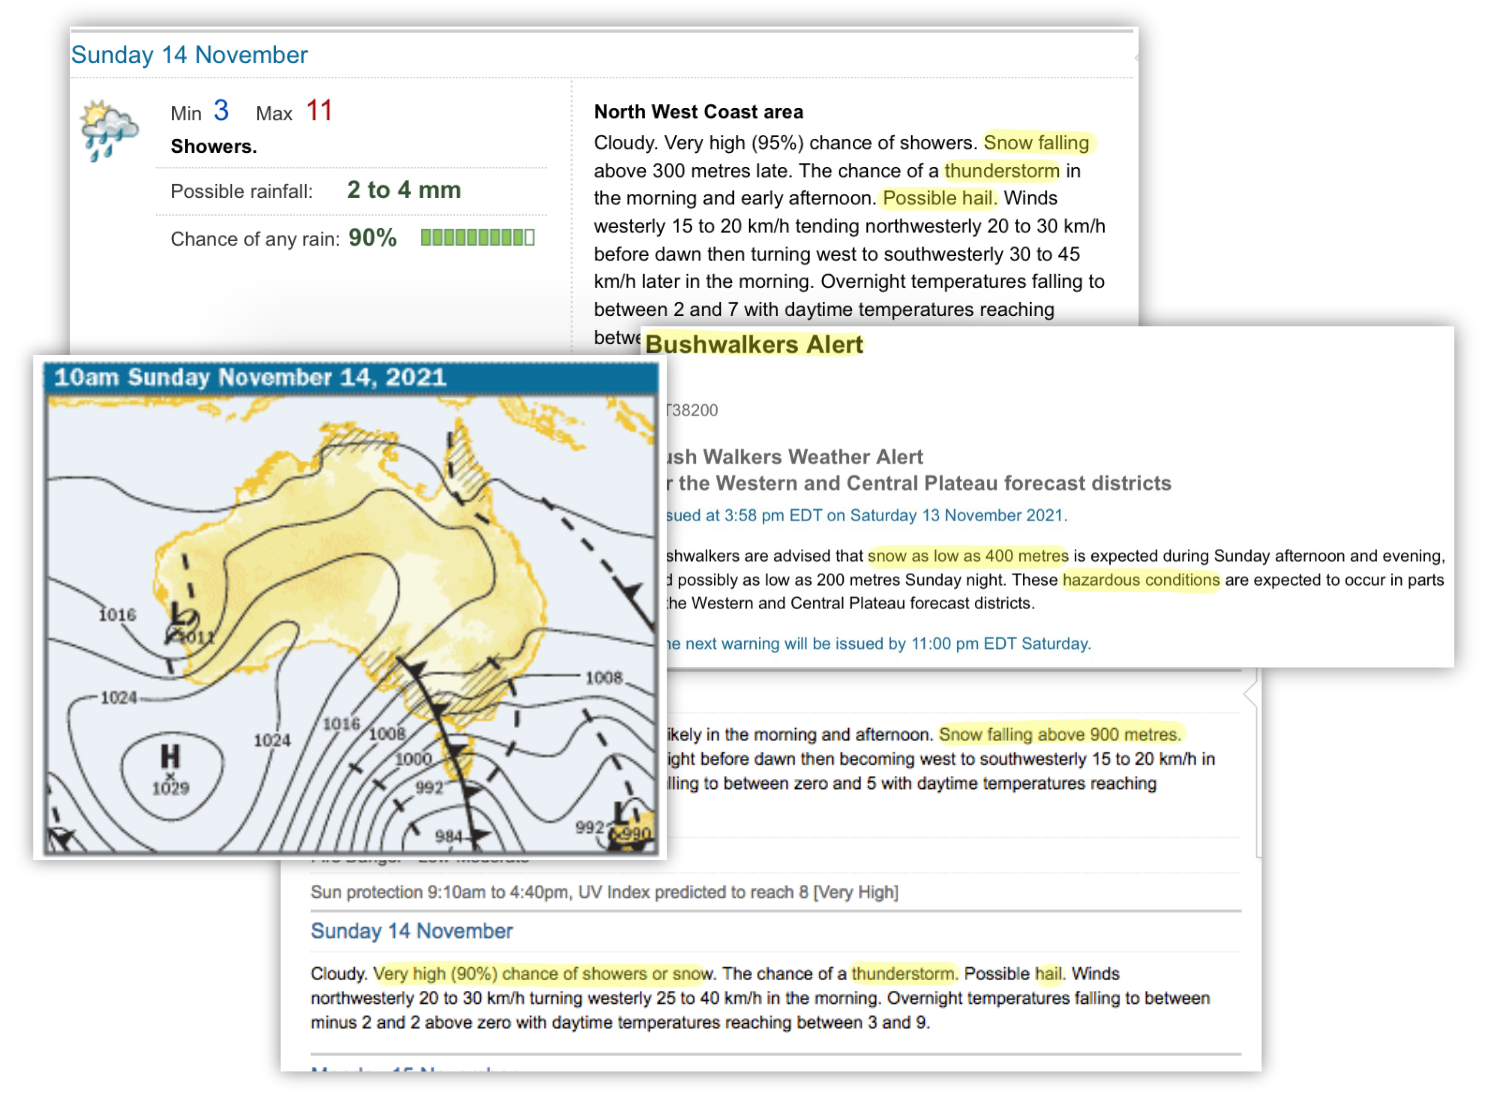Screen dimensions: 1488x1104
Task: Select highlighted 'snow as low as 400 metres'
Action: pyautogui.click(x=968, y=556)
